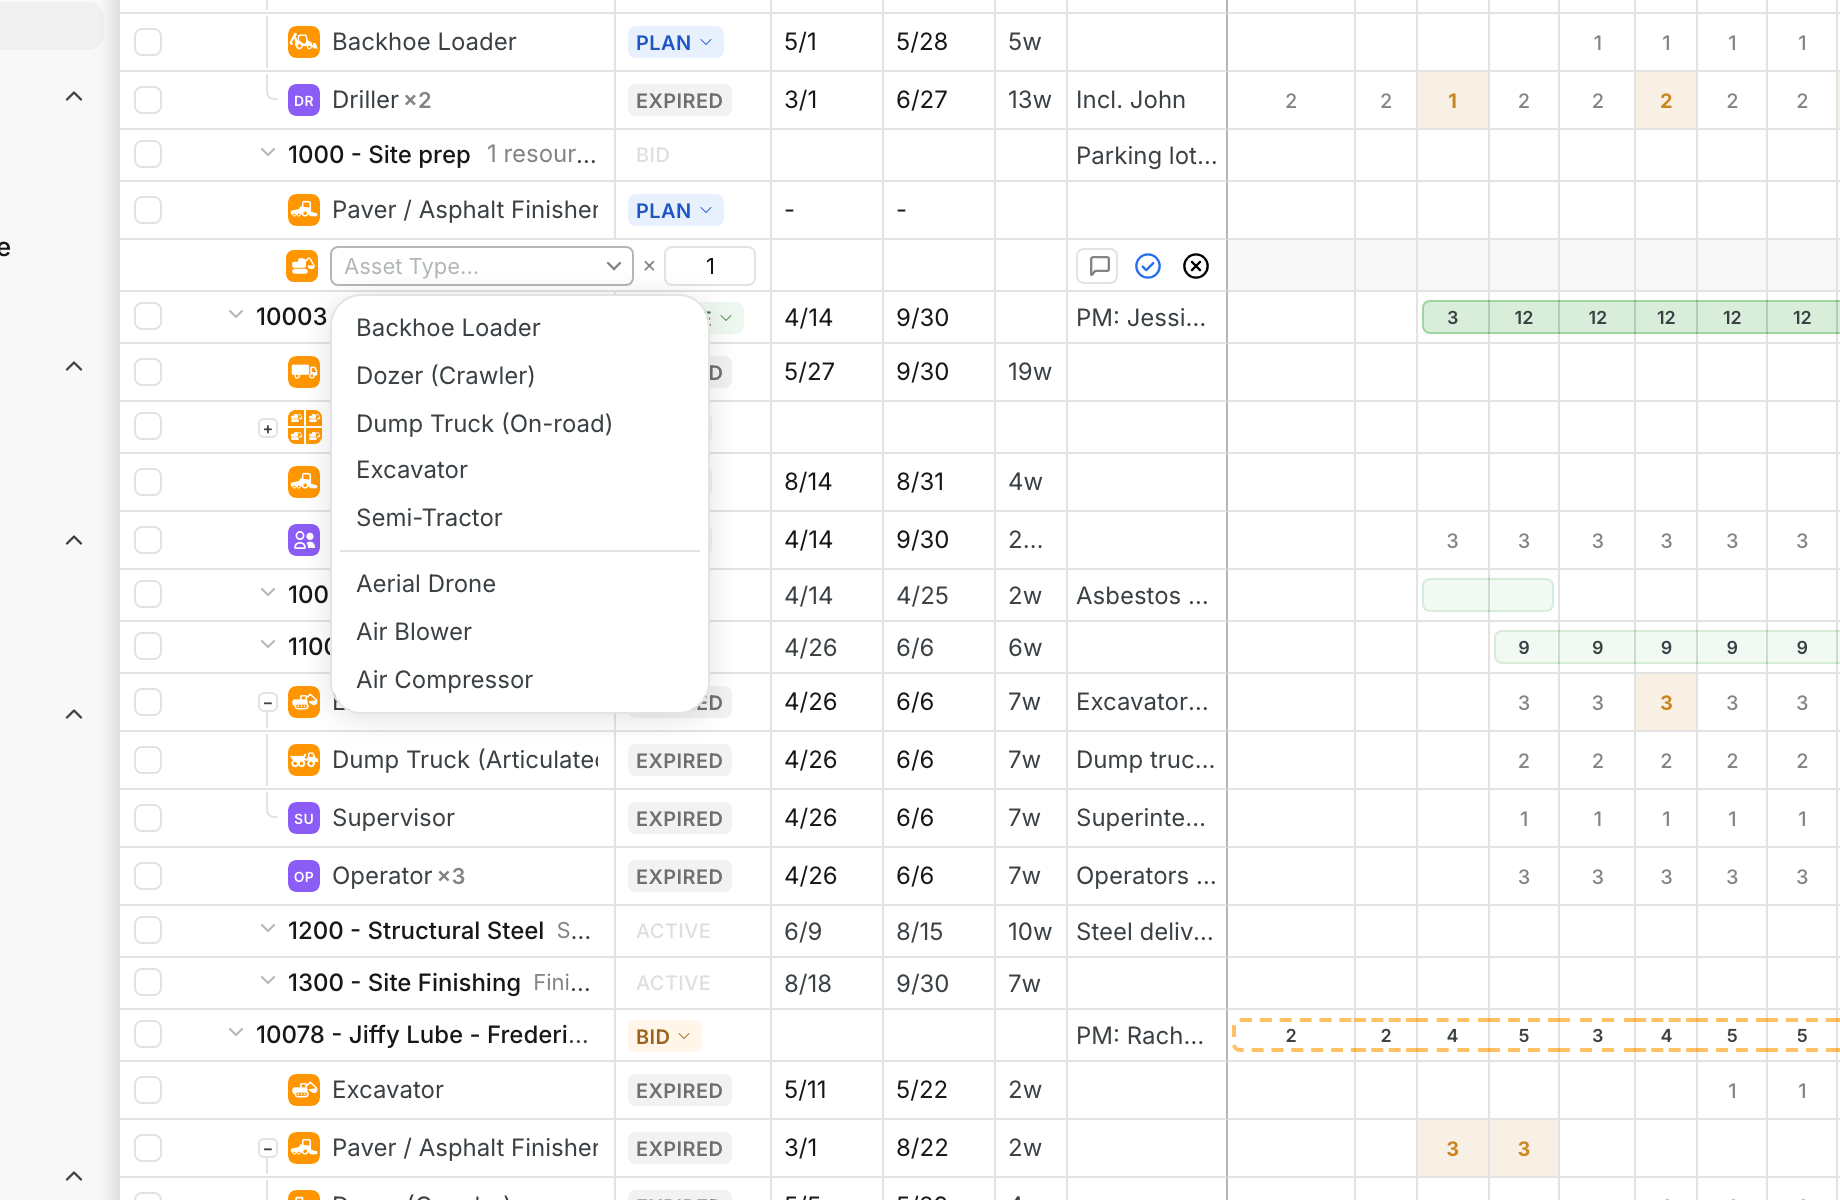Click the empty green 4/14-4/25 timeline bar
This screenshot has height=1200, width=1840.
[x=1488, y=595]
